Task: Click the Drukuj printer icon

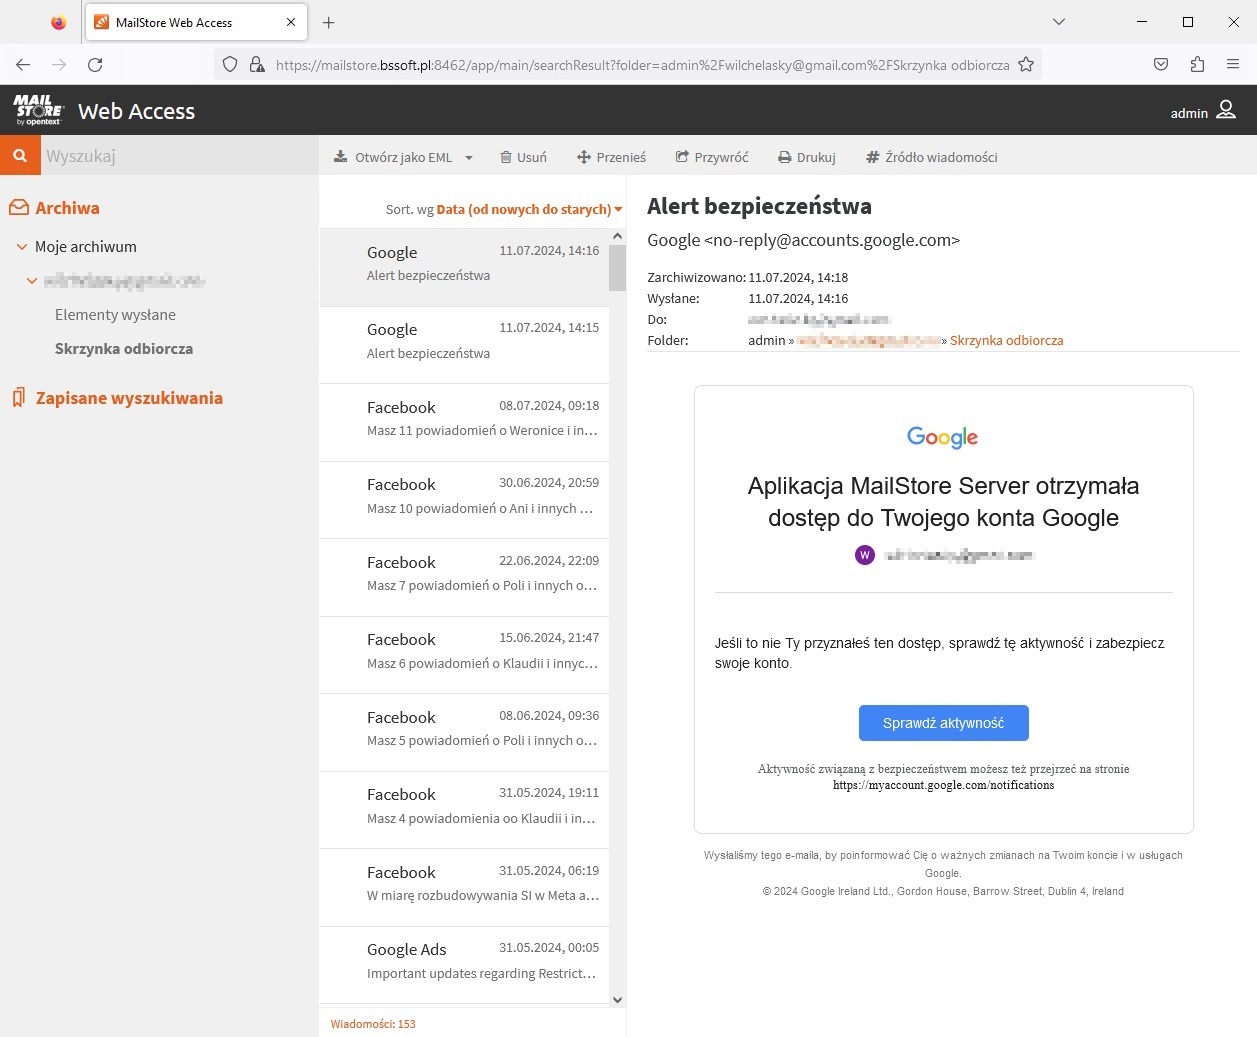Action: point(785,157)
